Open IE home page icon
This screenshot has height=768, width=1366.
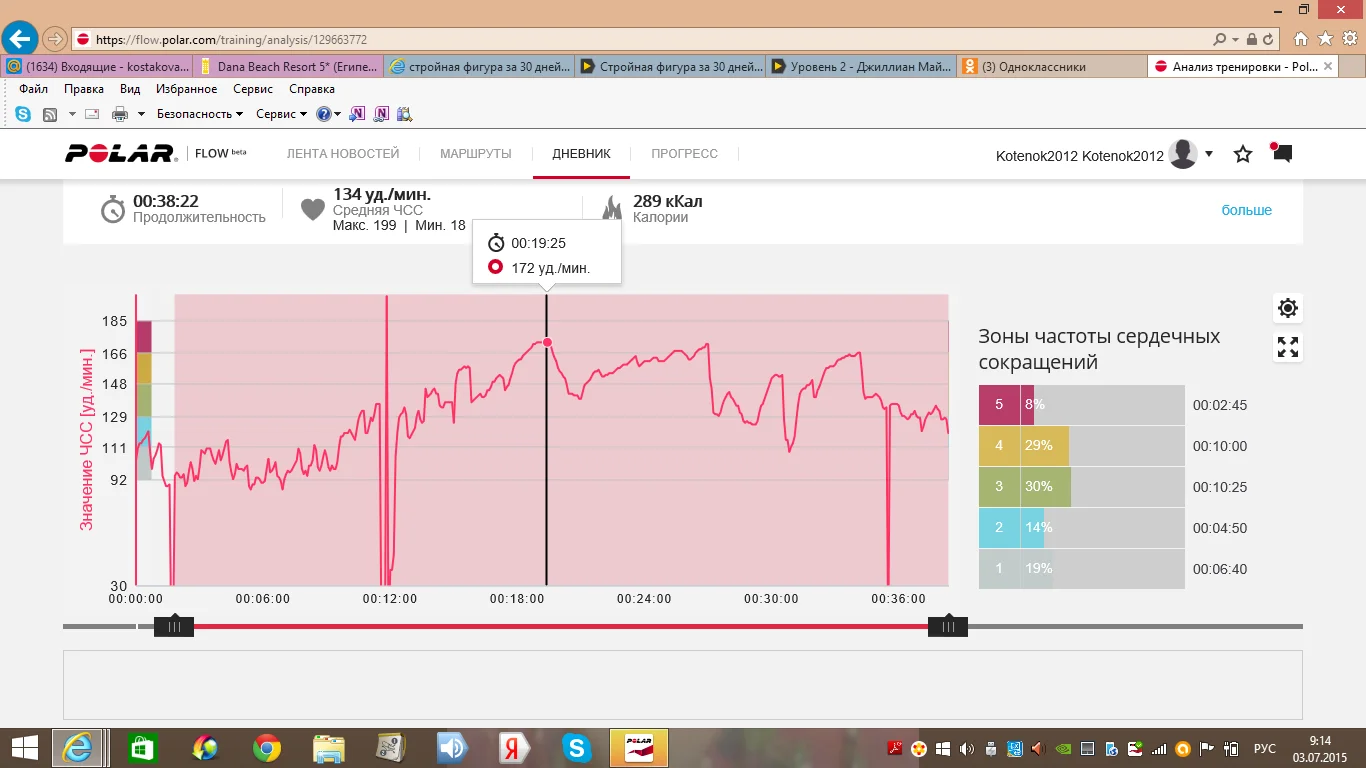[x=1301, y=39]
